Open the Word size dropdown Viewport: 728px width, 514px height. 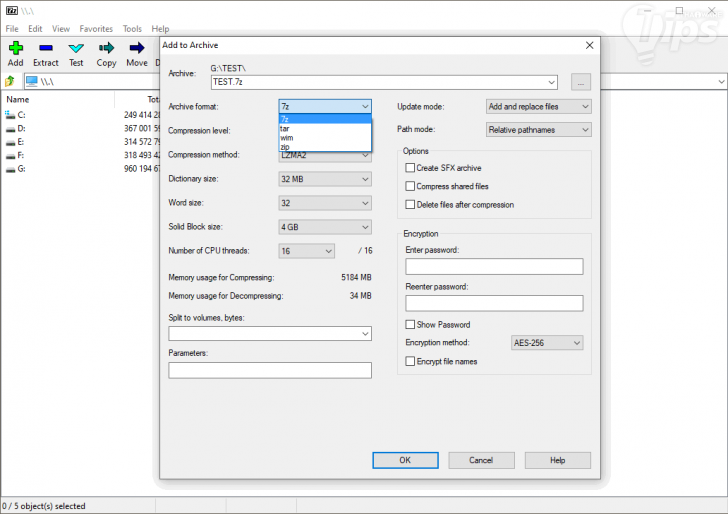tap(325, 203)
